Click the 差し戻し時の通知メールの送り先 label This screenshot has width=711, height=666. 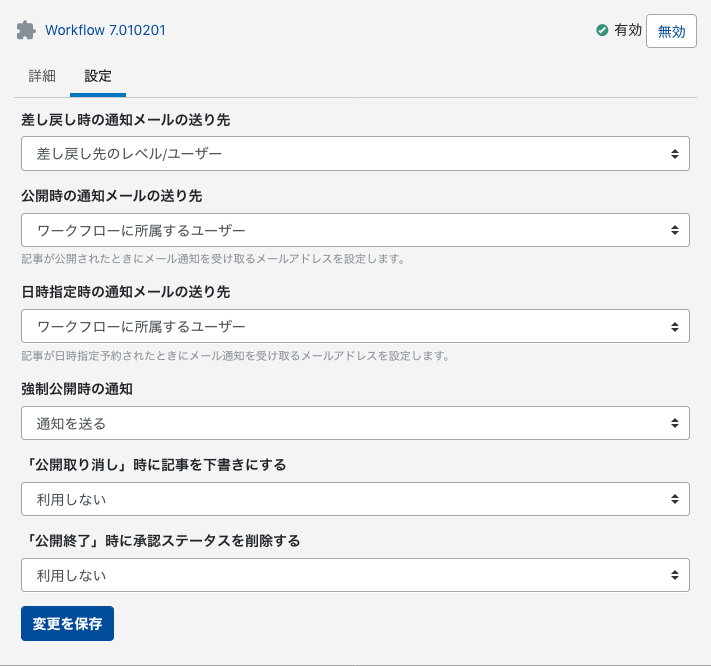125,120
